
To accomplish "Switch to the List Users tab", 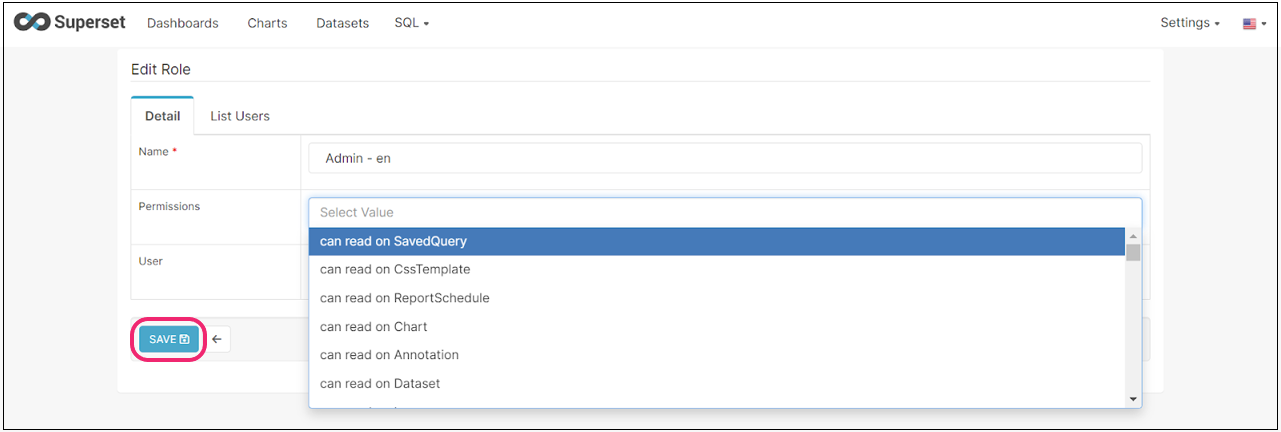I will [x=240, y=116].
